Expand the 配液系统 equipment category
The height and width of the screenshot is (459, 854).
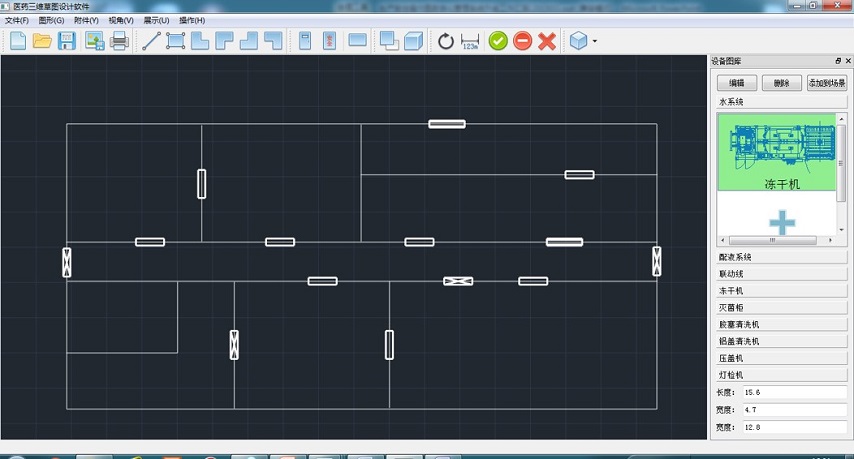781,257
